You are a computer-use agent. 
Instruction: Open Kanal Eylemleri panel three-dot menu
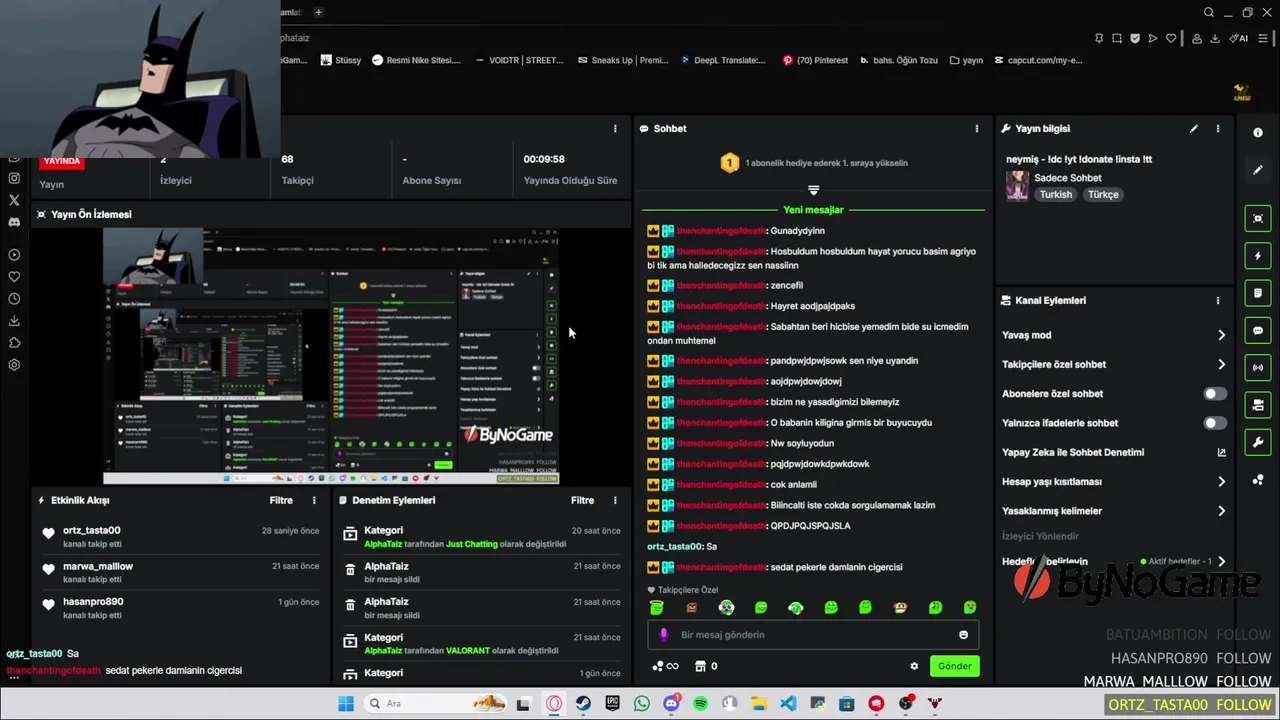1217,300
